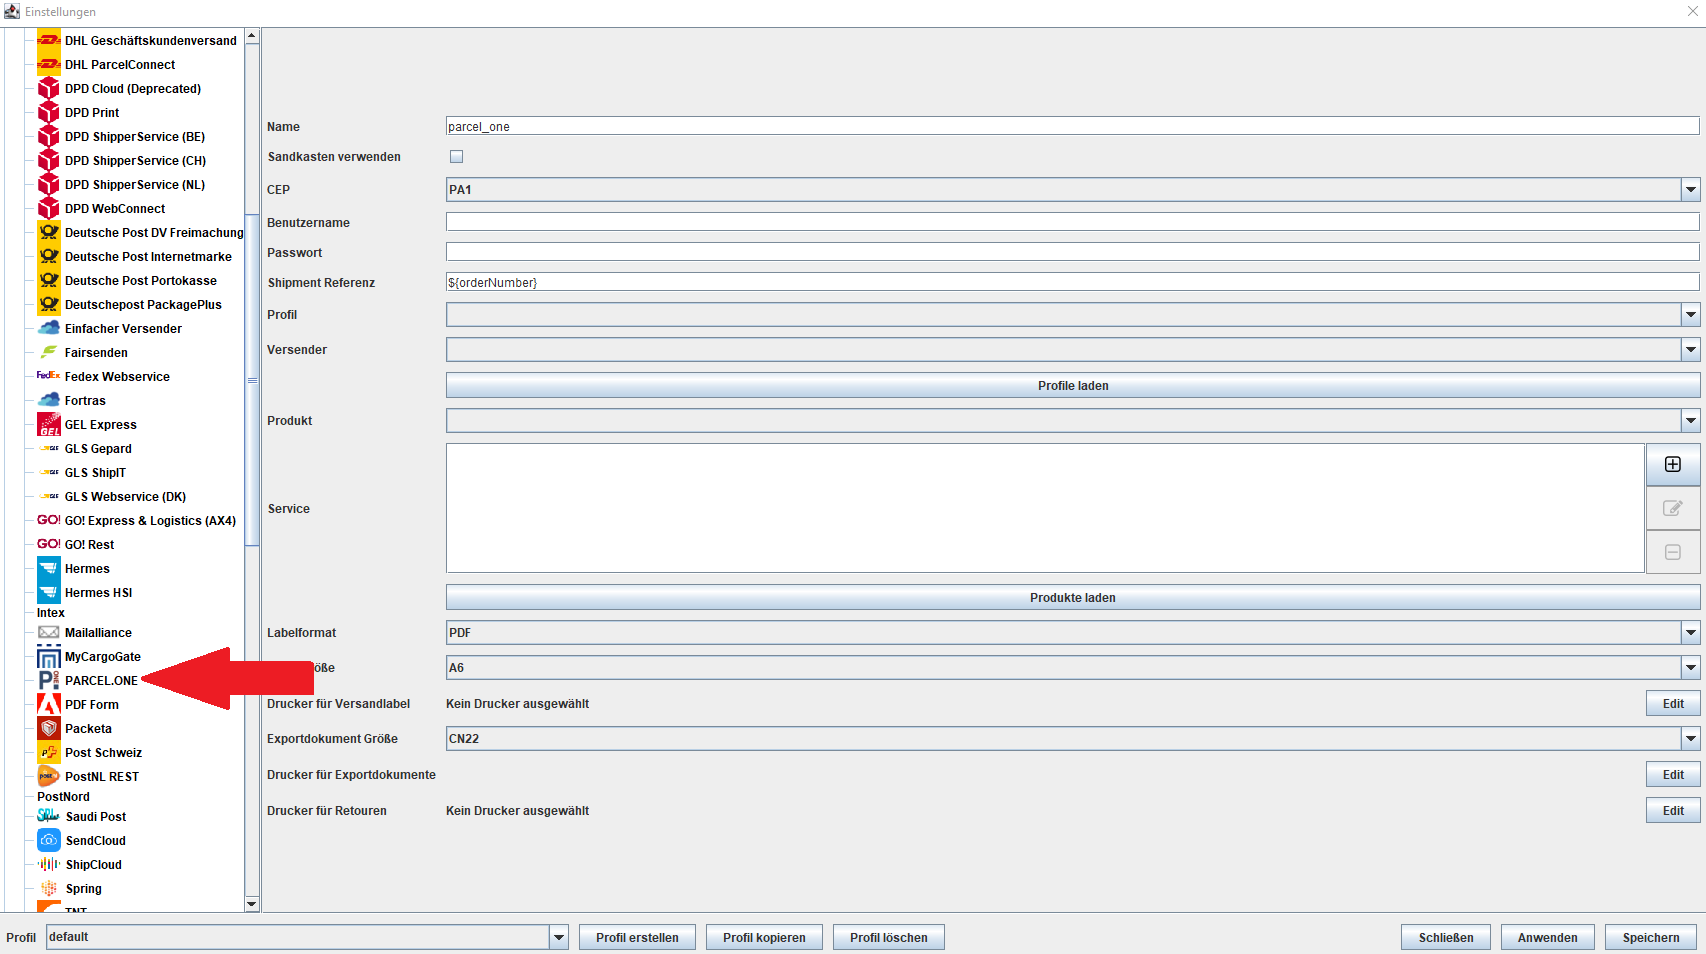Click inside the Service list box

(x=1045, y=508)
